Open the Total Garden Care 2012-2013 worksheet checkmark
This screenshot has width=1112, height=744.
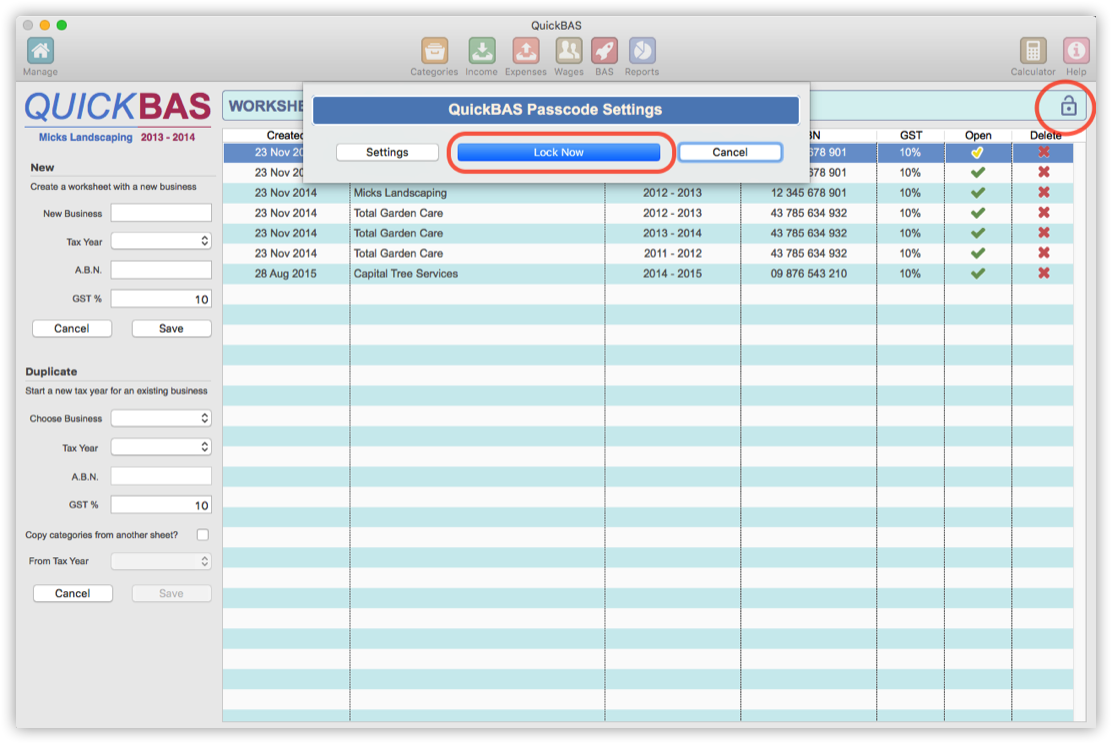(x=977, y=213)
